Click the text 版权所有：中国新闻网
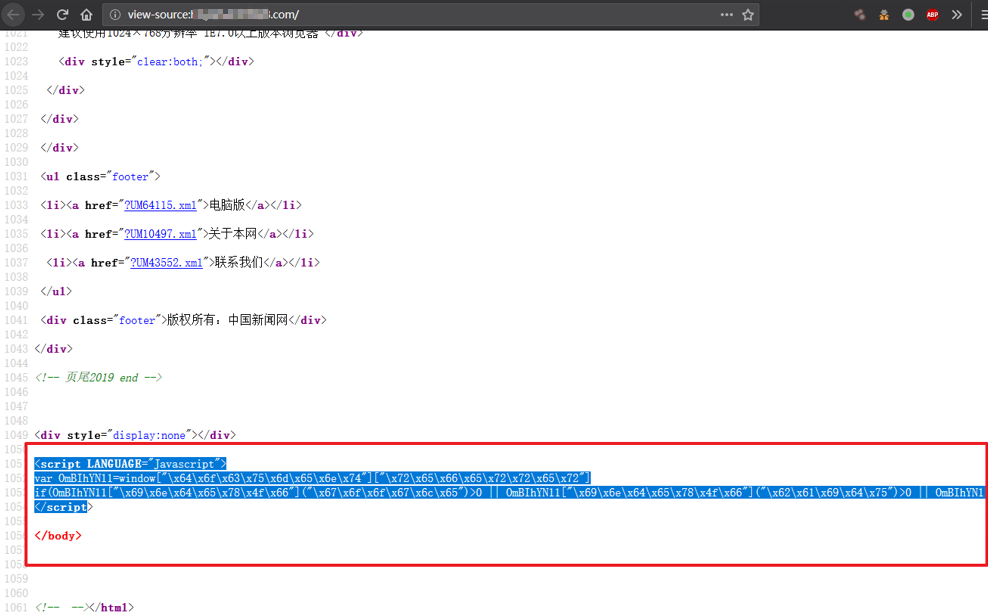Image resolution: width=988 pixels, height=612 pixels. coord(227,320)
